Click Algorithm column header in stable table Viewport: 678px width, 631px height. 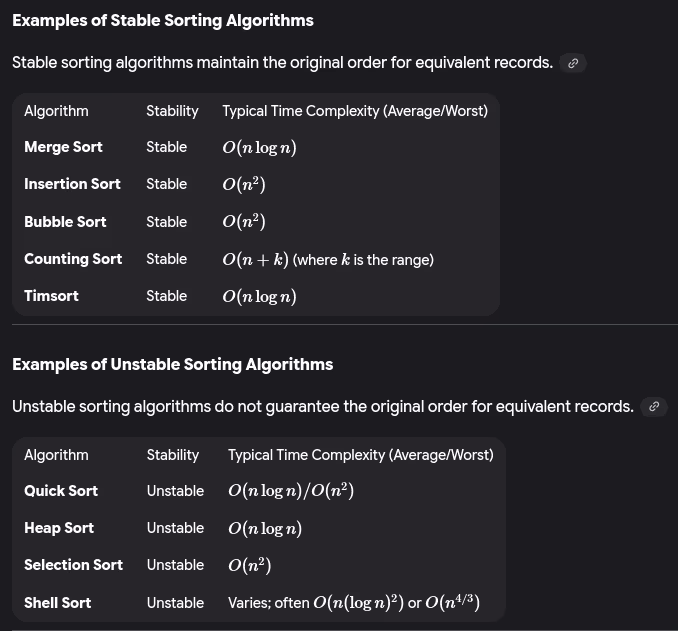[56, 111]
